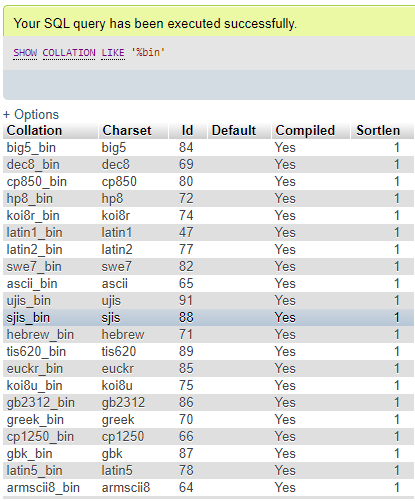Click the Id column header
This screenshot has height=501, width=415.
[x=187, y=130]
